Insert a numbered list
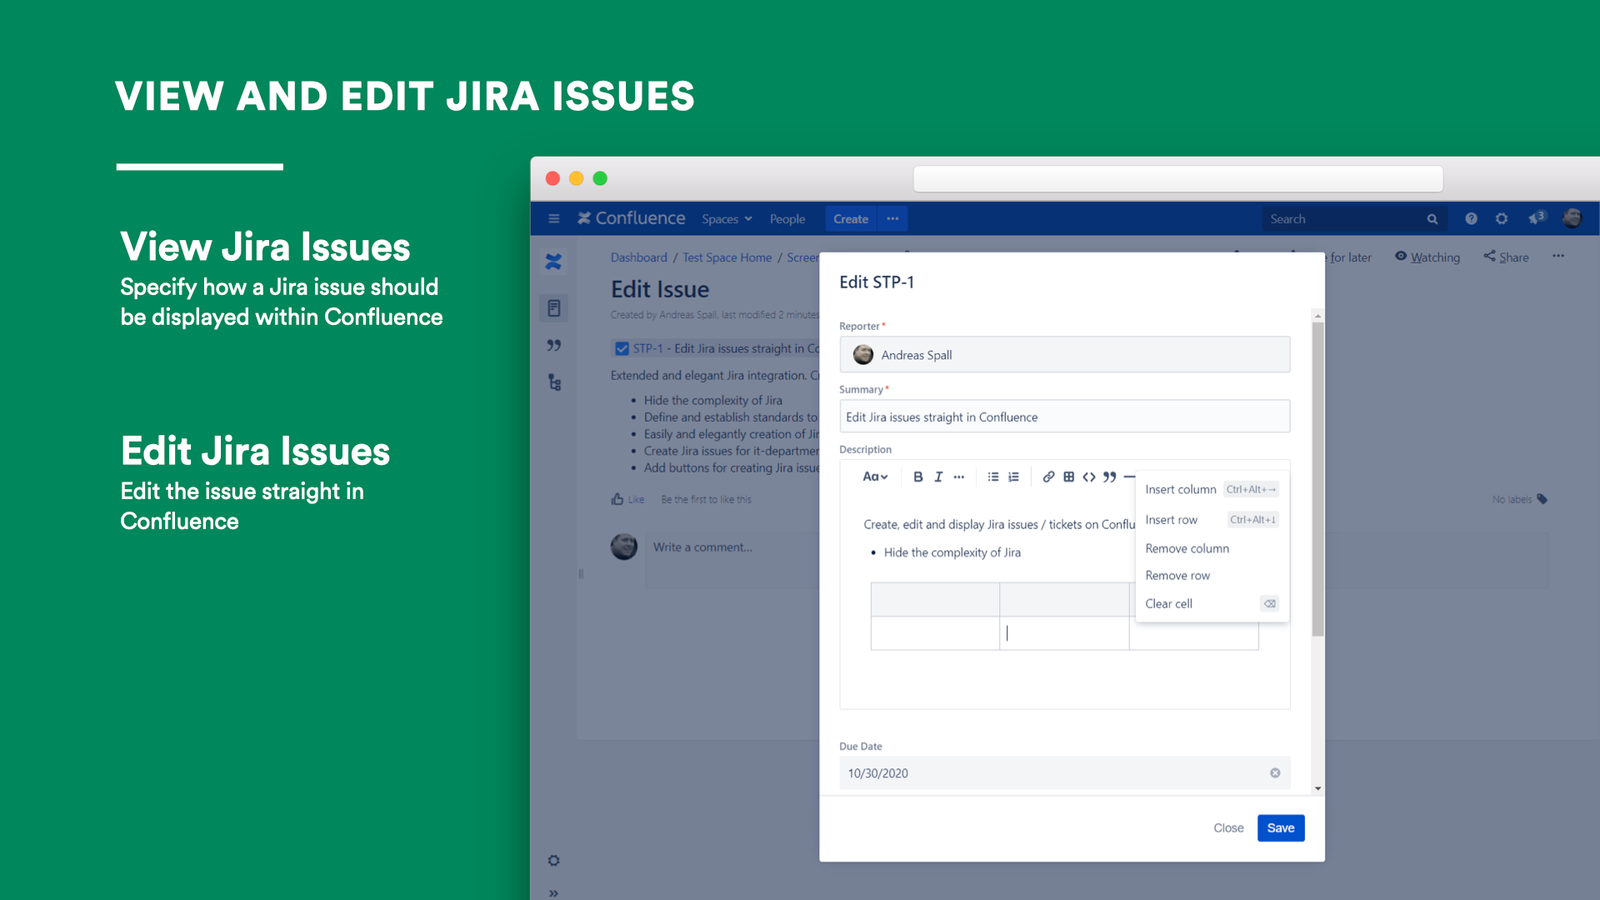 1014,477
